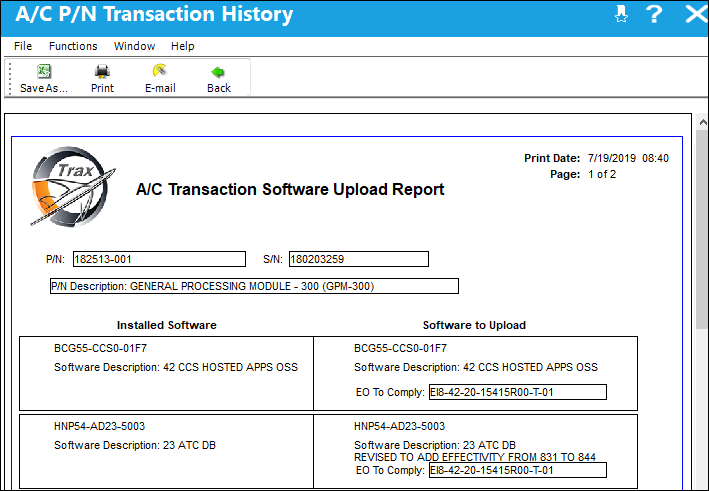Click upload software BCG55-CCS0-01F7 text
The height and width of the screenshot is (491, 709).
pos(400,348)
